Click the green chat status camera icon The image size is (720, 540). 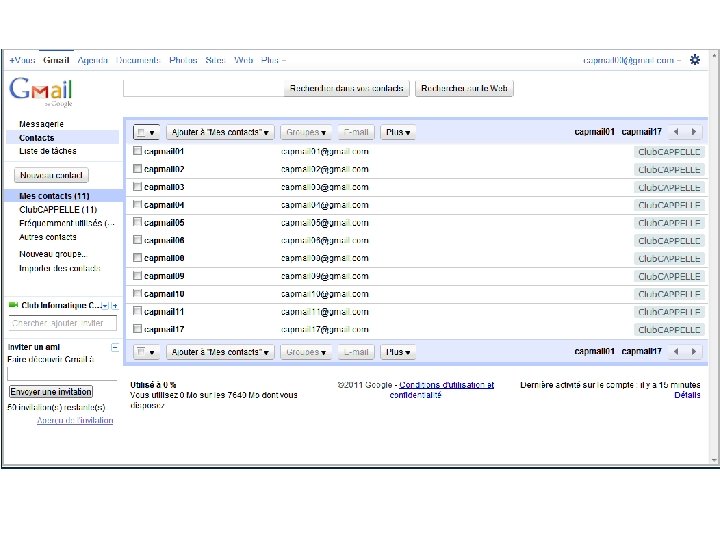[x=13, y=305]
